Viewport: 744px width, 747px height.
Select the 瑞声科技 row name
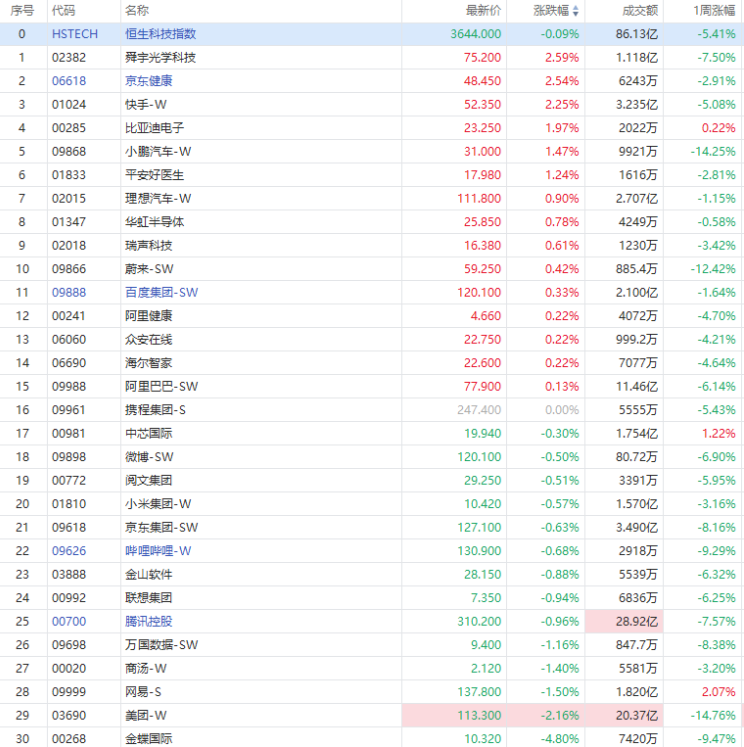pyautogui.click(x=148, y=245)
